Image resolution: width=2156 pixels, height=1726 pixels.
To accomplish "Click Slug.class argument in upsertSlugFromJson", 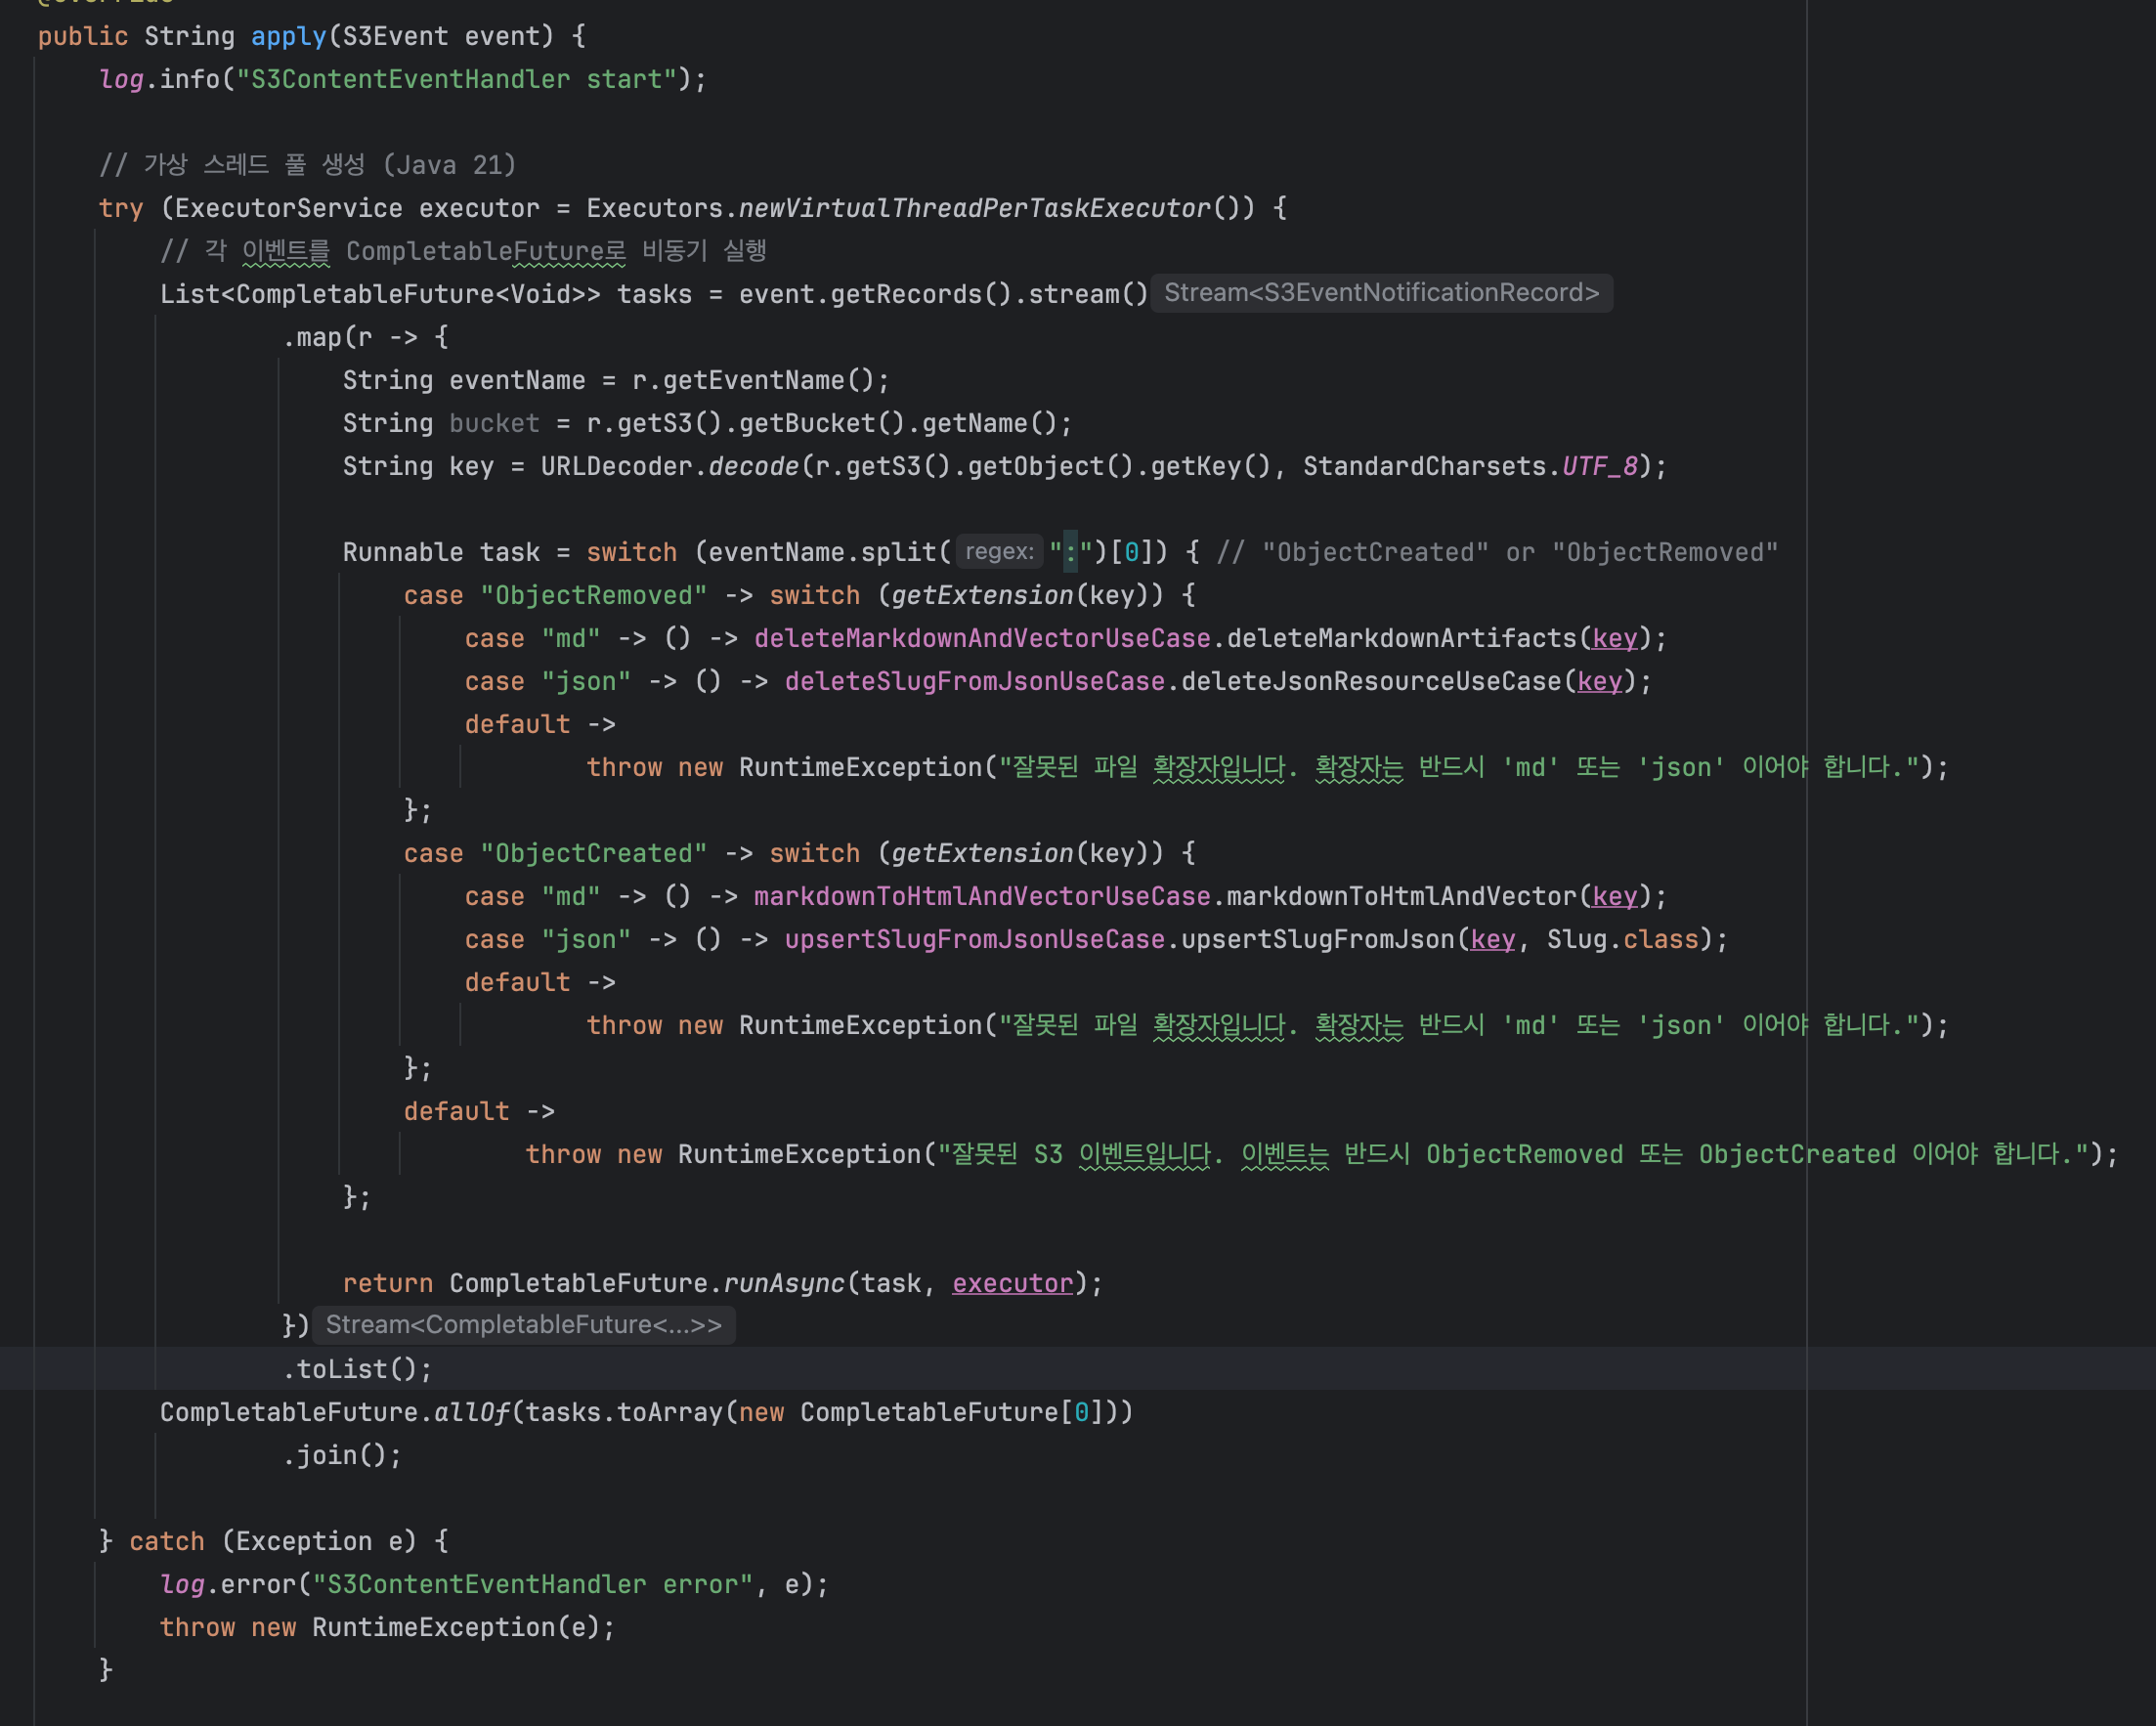I will (1622, 939).
